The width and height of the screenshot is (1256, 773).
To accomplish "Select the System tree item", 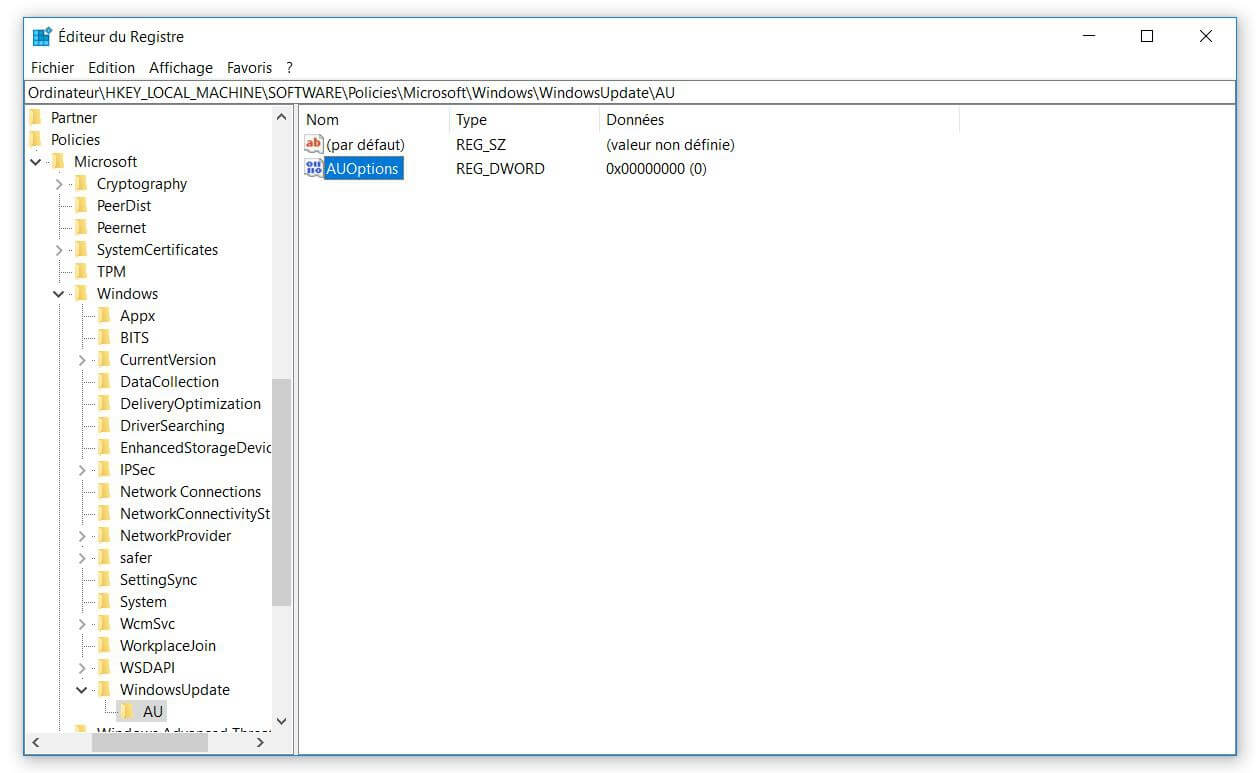I will point(143,601).
